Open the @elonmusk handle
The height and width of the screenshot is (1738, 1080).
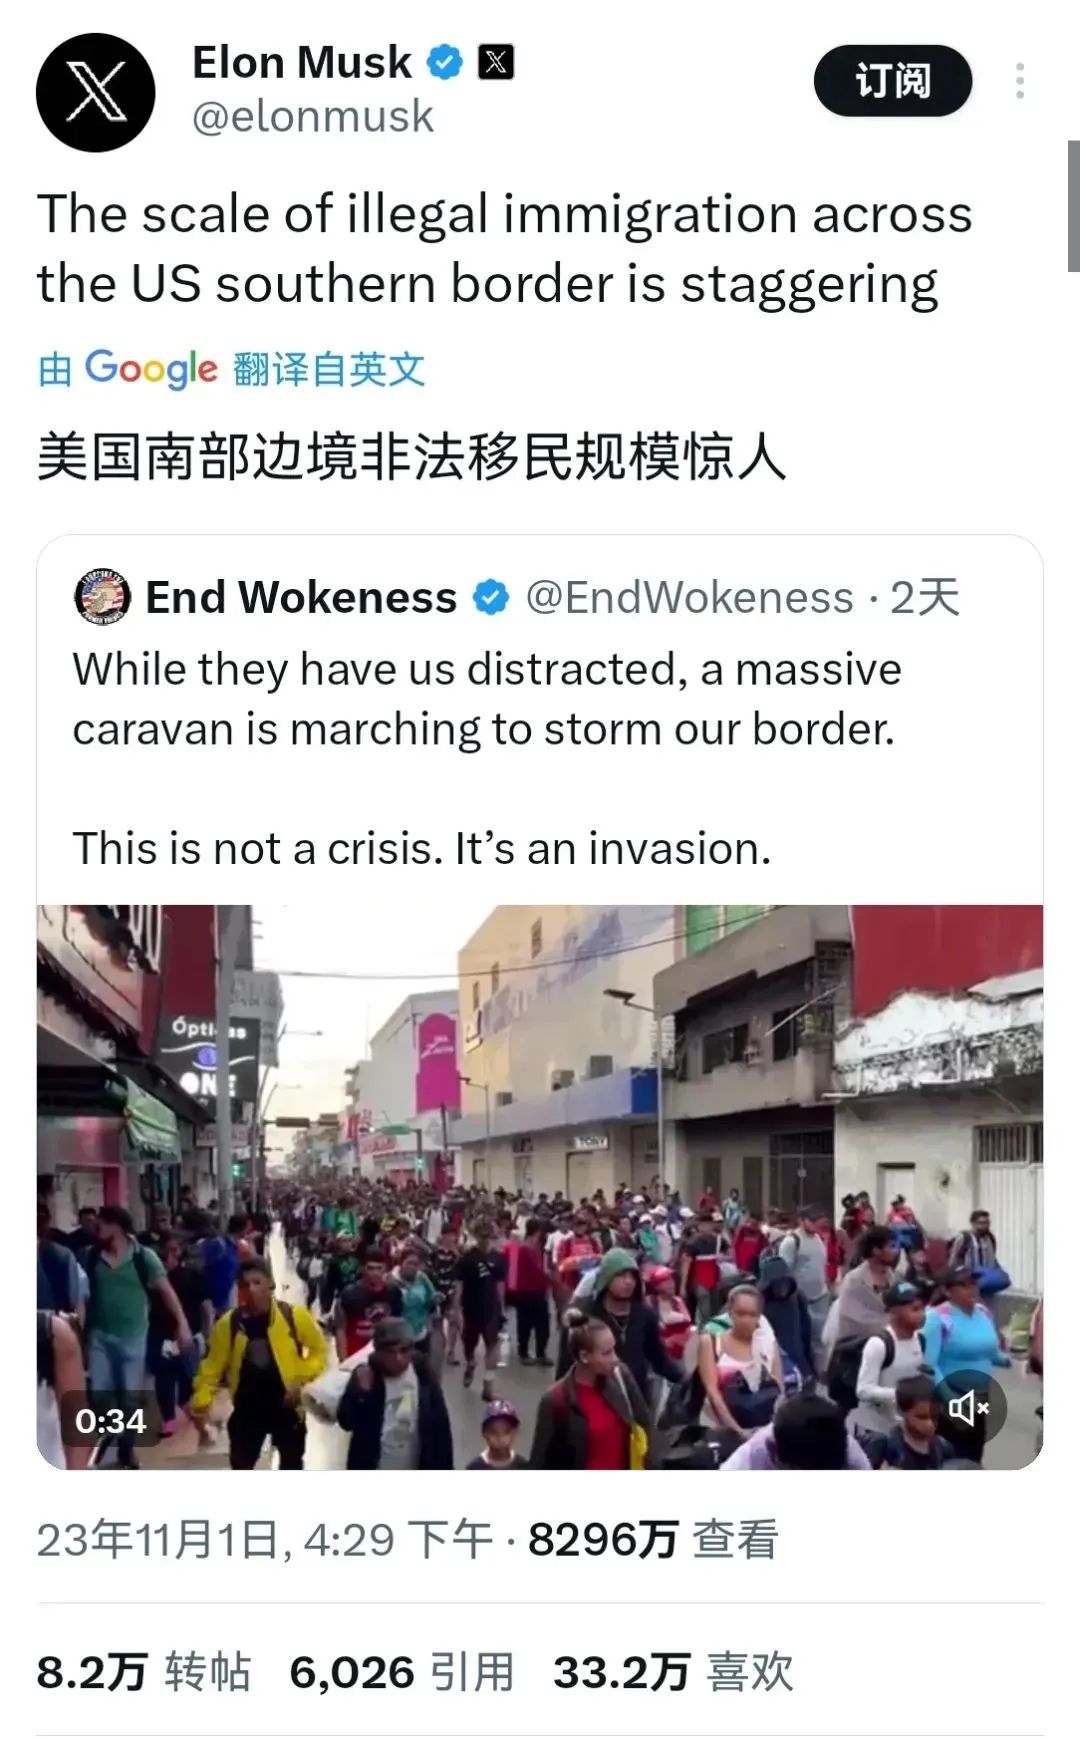tap(312, 117)
